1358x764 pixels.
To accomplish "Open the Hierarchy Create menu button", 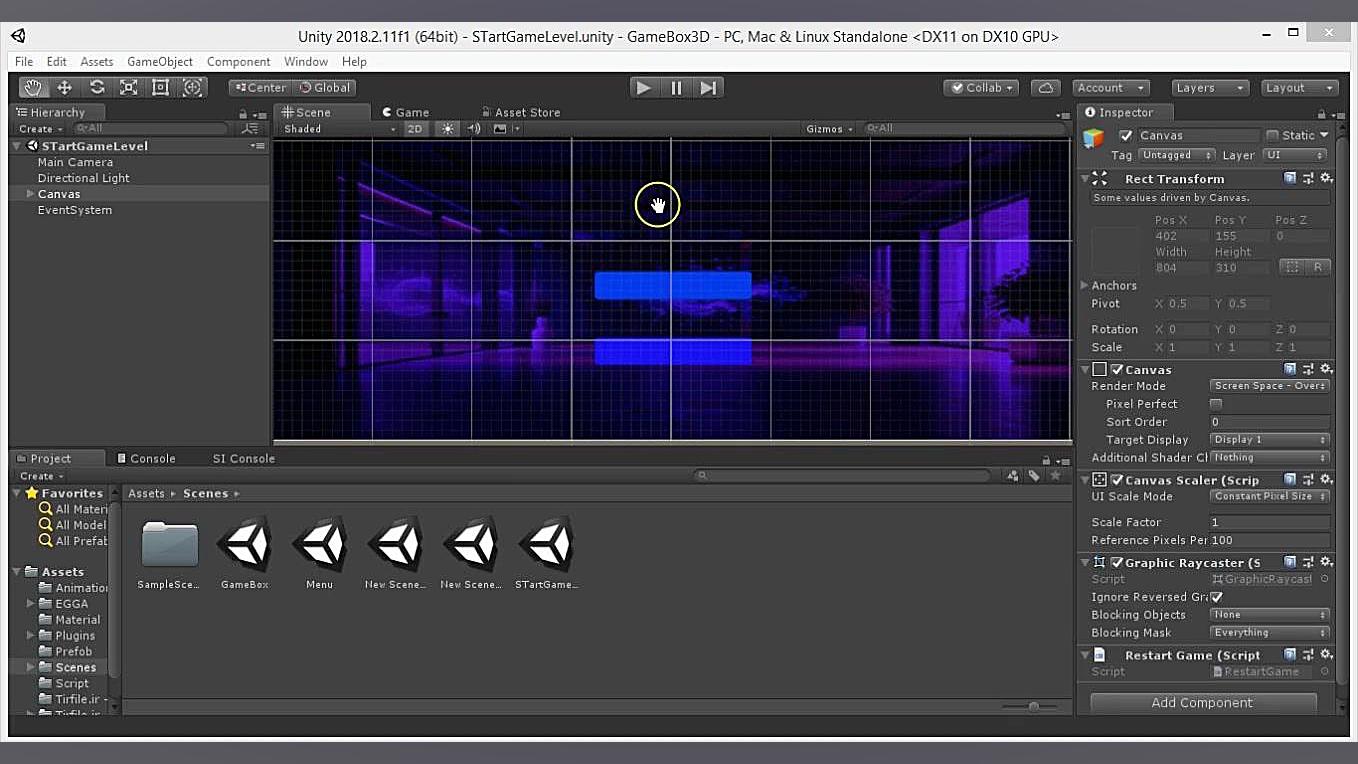I will (40, 129).
